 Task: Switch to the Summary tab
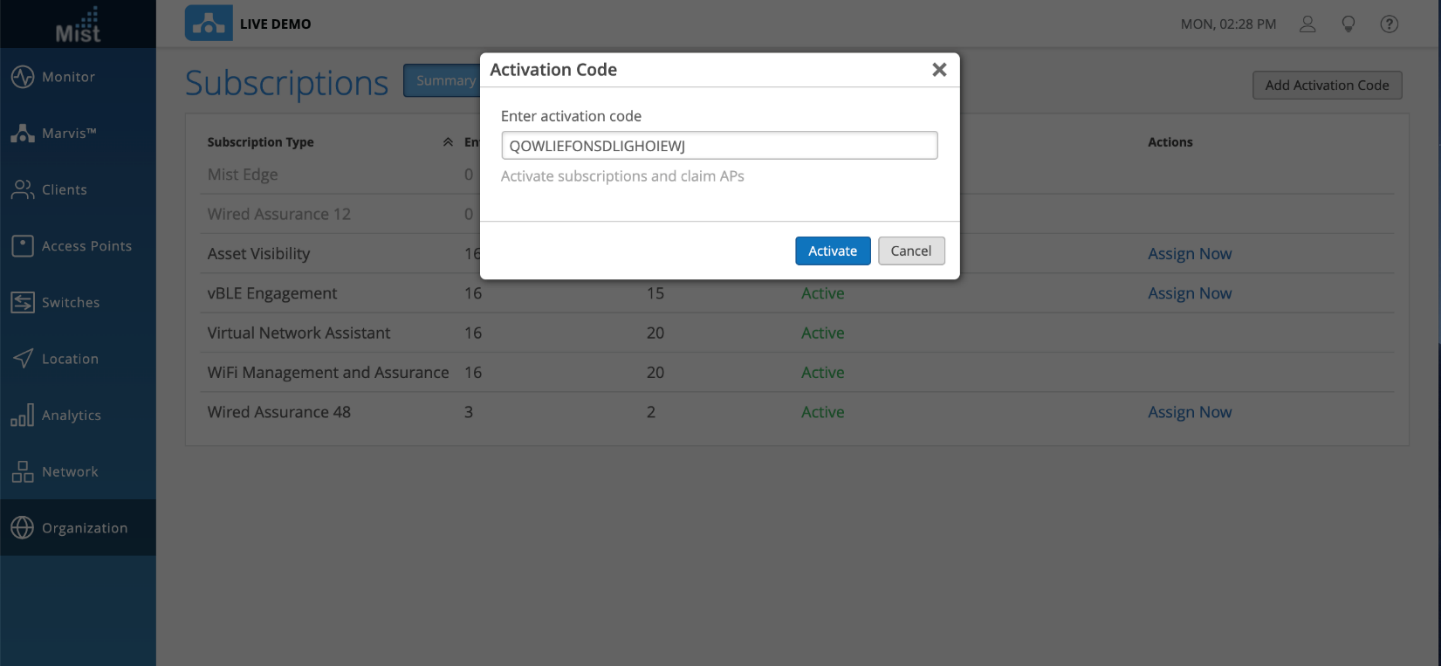pos(443,81)
